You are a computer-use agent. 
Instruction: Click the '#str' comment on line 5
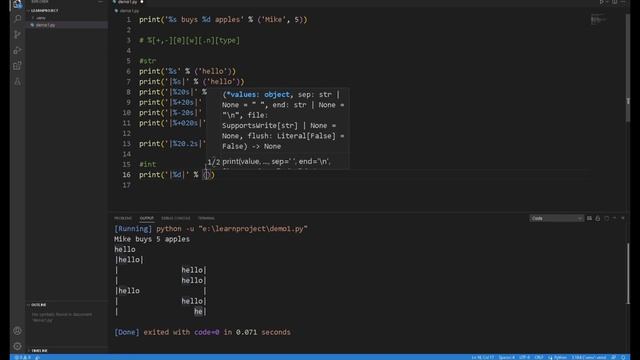pyautogui.click(x=147, y=61)
